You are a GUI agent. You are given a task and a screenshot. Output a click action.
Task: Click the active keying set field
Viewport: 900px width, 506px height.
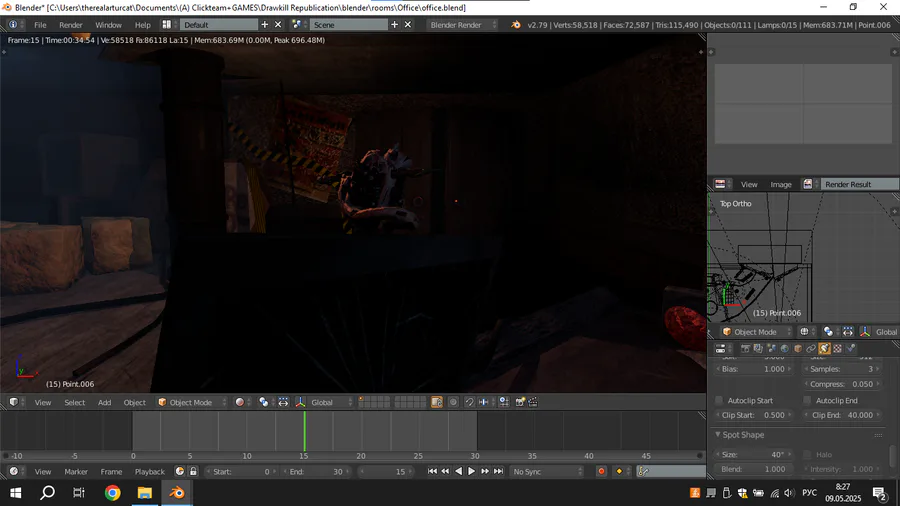click(x=670, y=472)
